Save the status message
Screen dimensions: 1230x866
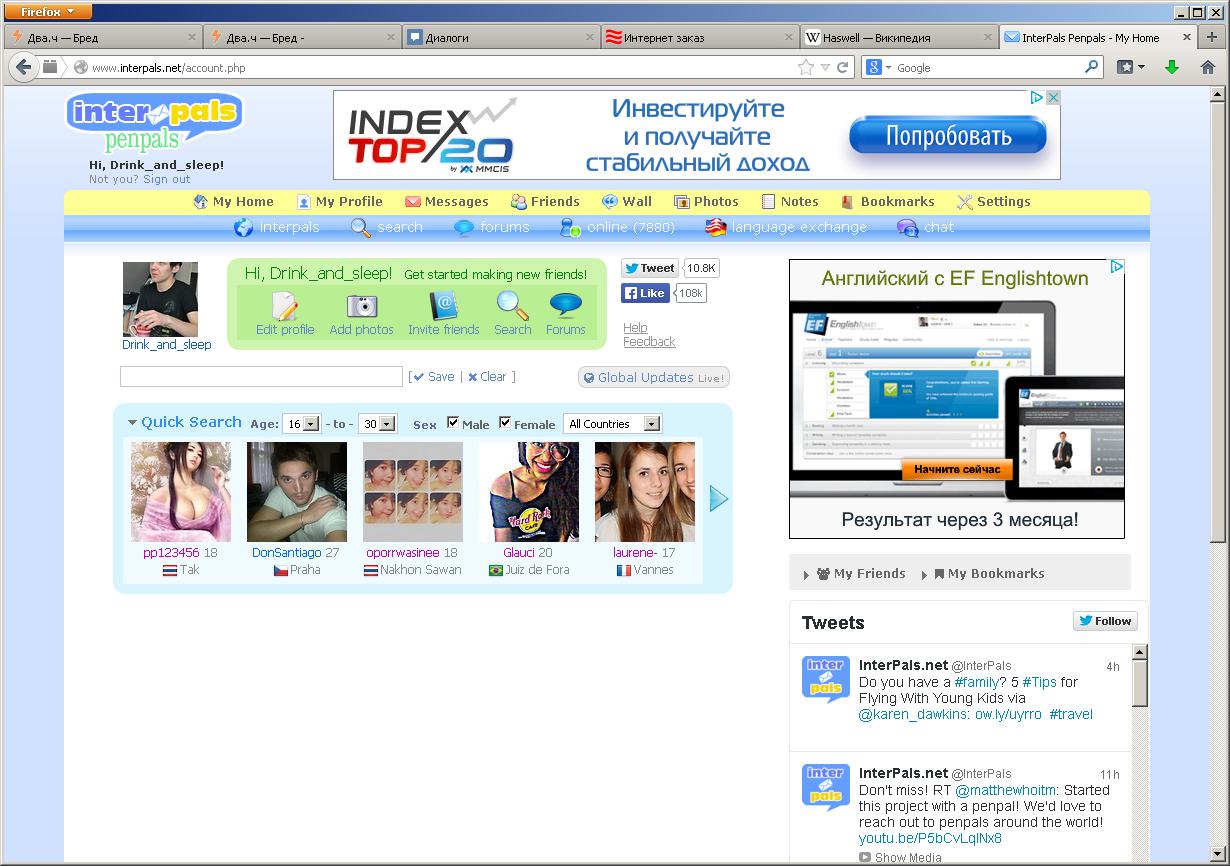click(x=433, y=377)
